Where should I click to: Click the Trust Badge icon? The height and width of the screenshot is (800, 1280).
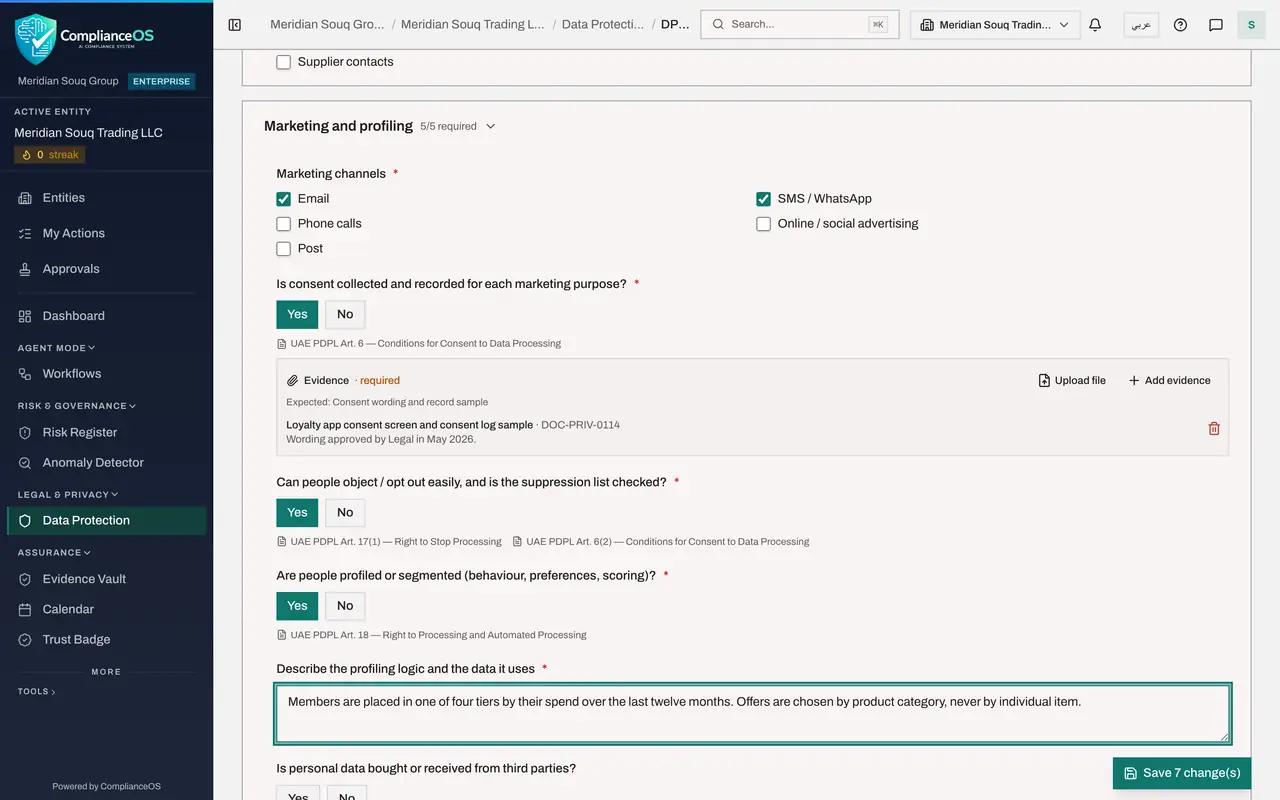(x=25, y=640)
